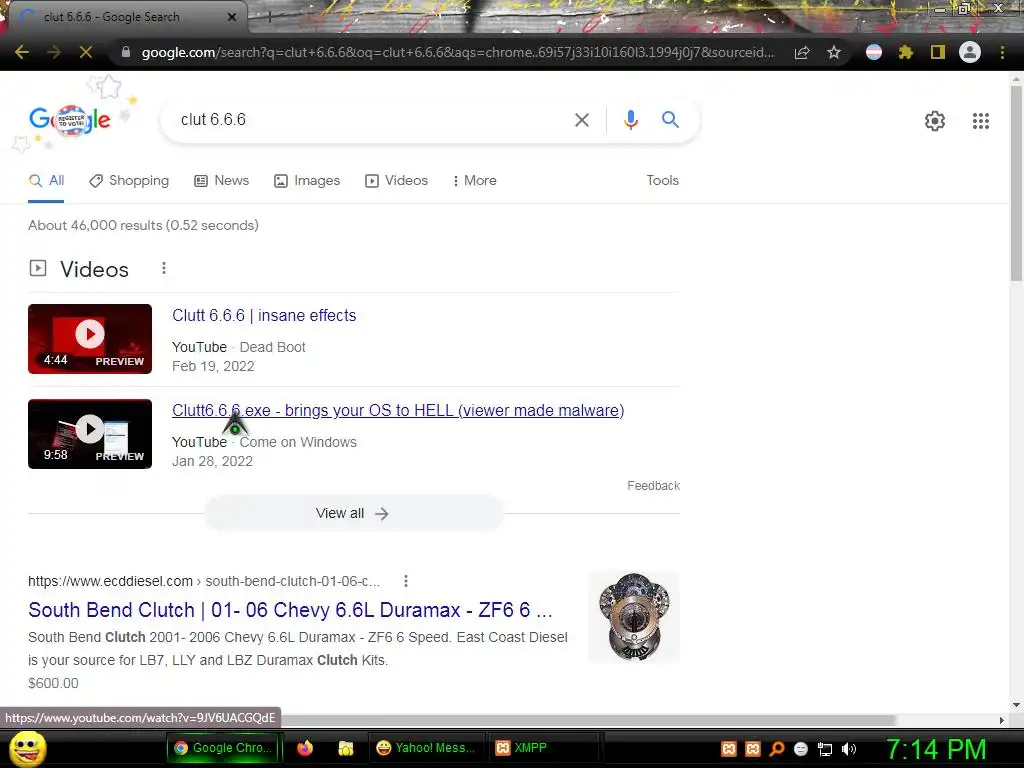
Task: Submit search with magnifying glass button
Action: click(670, 120)
